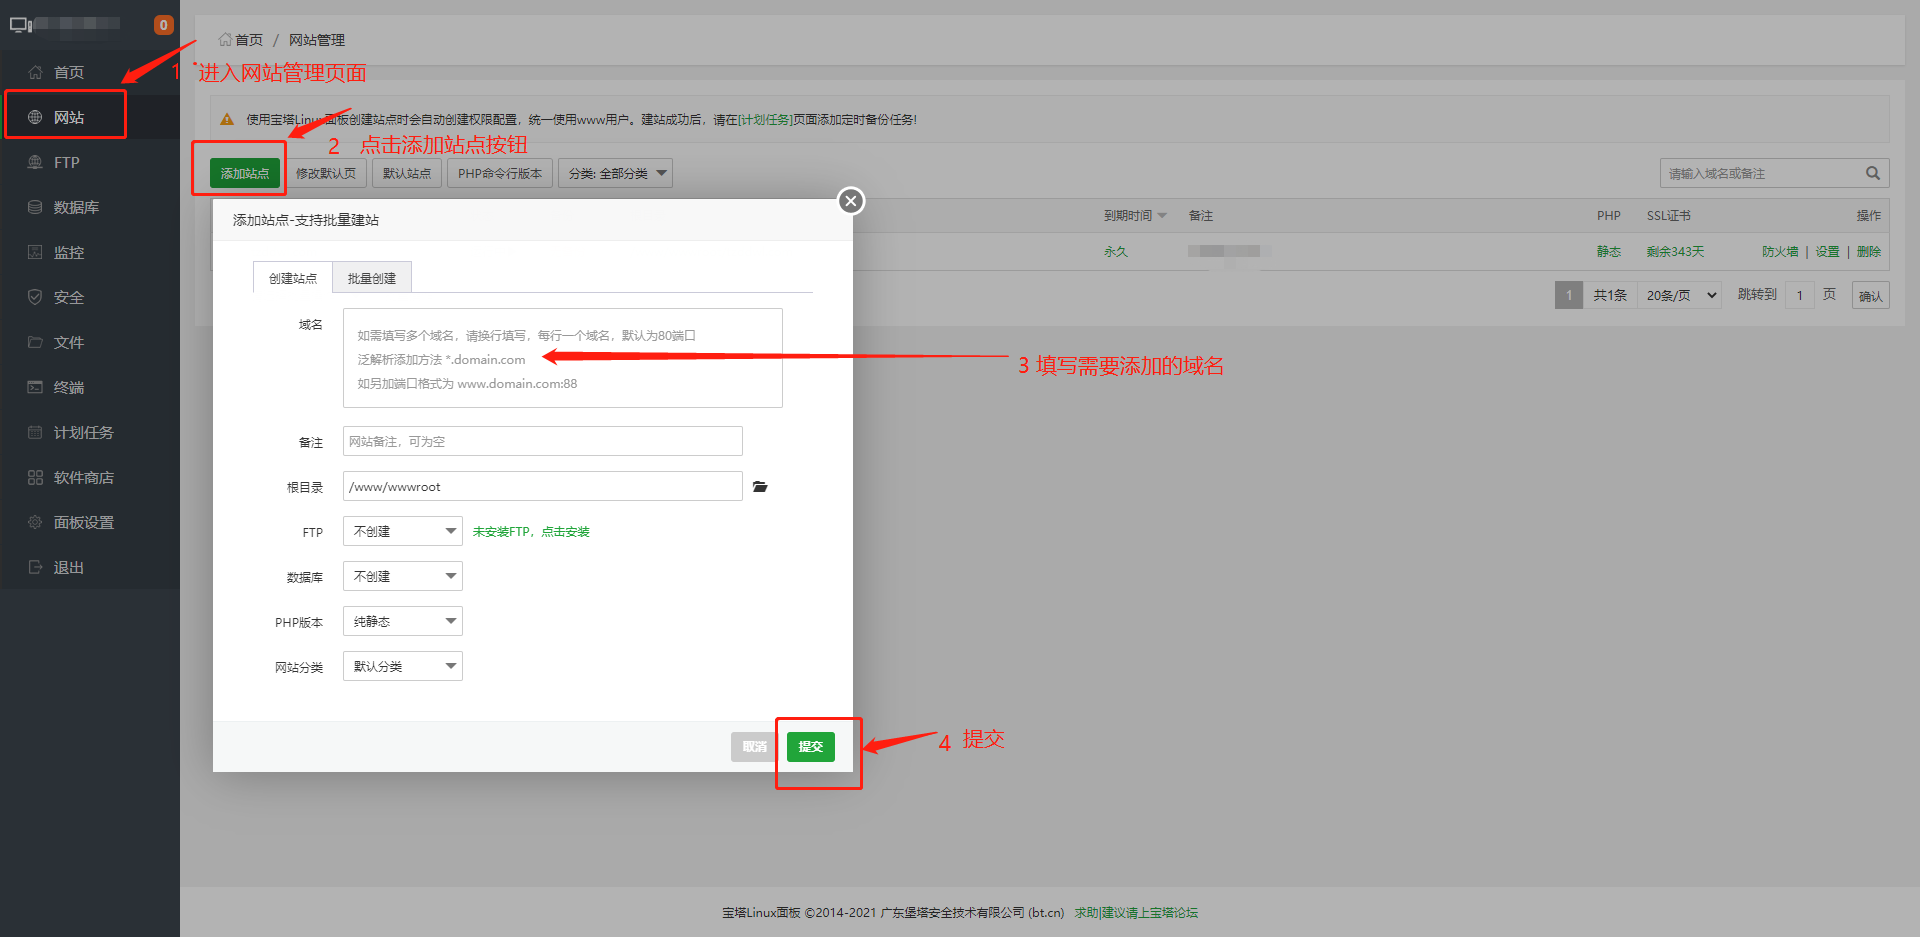
Task: Click the 永久 expiry text
Action: [x=1115, y=252]
